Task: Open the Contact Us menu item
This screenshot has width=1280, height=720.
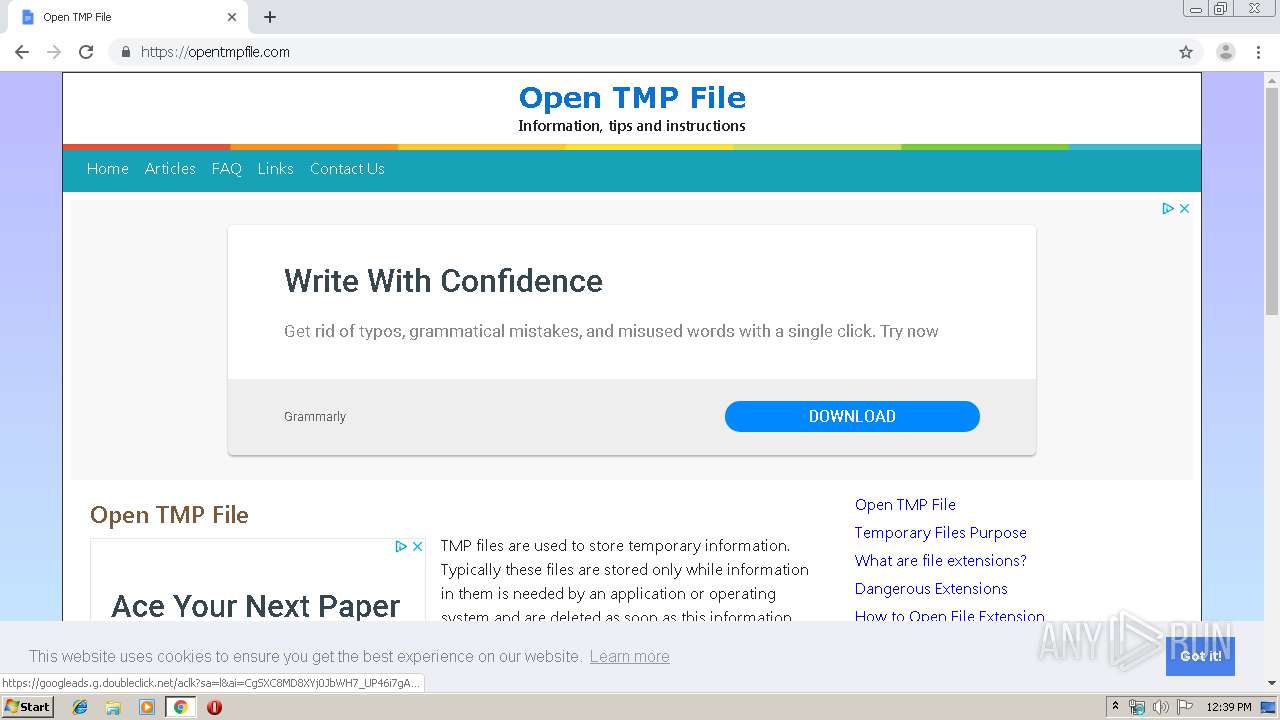Action: pyautogui.click(x=347, y=169)
